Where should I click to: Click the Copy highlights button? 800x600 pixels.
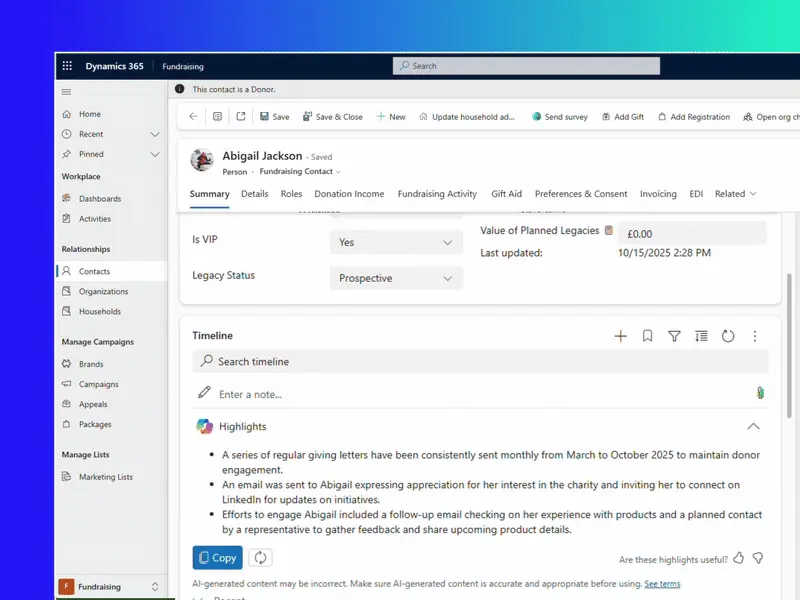point(217,558)
